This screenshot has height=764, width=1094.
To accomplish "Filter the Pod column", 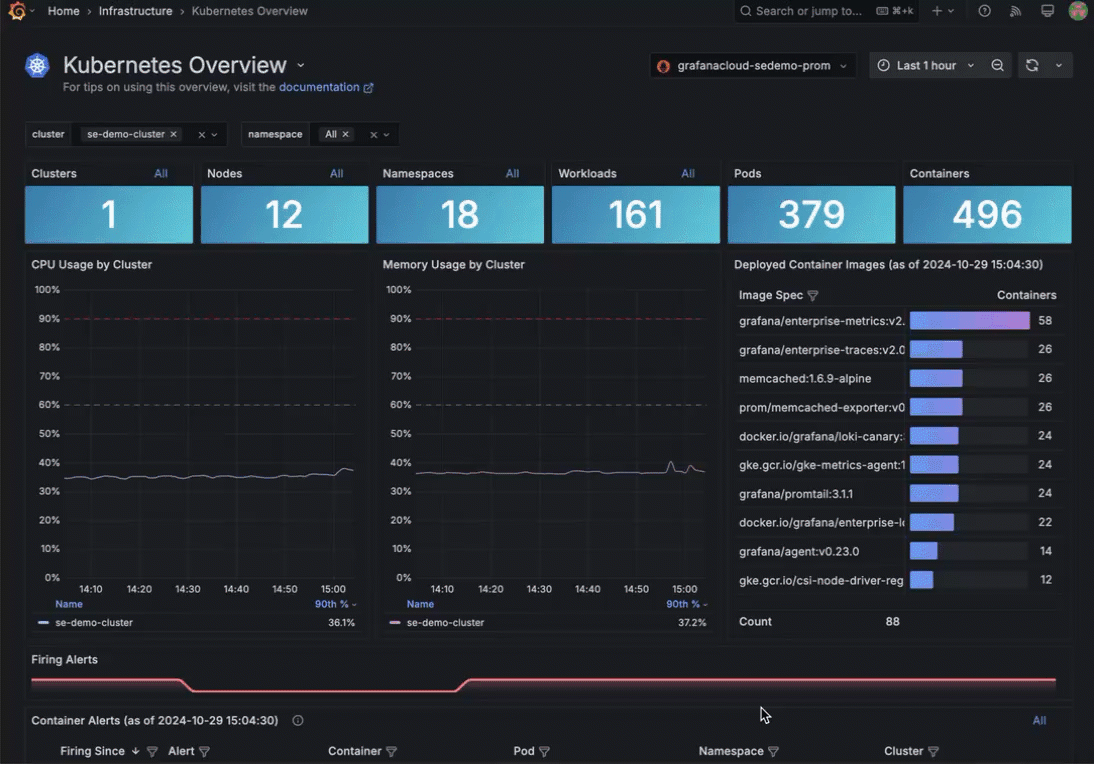I will point(544,751).
